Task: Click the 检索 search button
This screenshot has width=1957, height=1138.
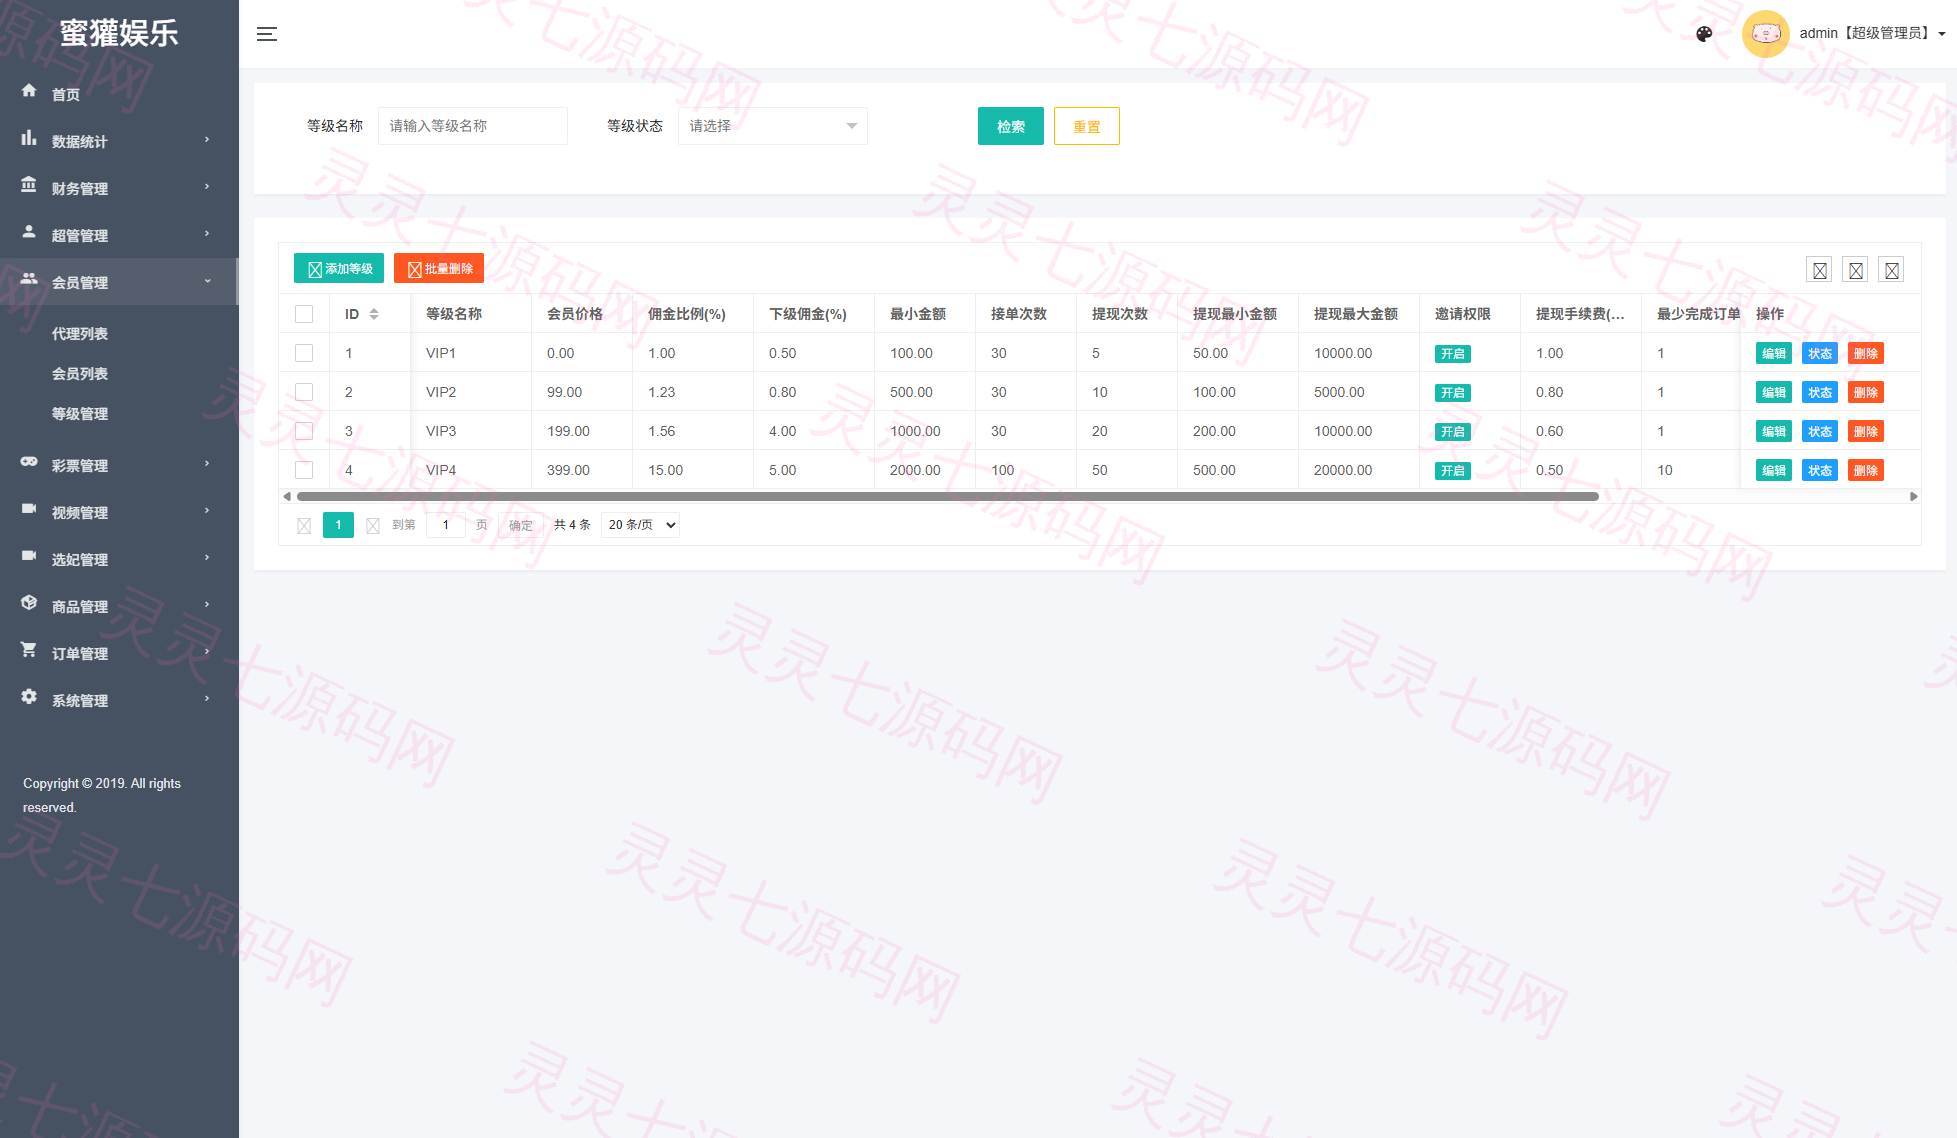Action: (1011, 126)
